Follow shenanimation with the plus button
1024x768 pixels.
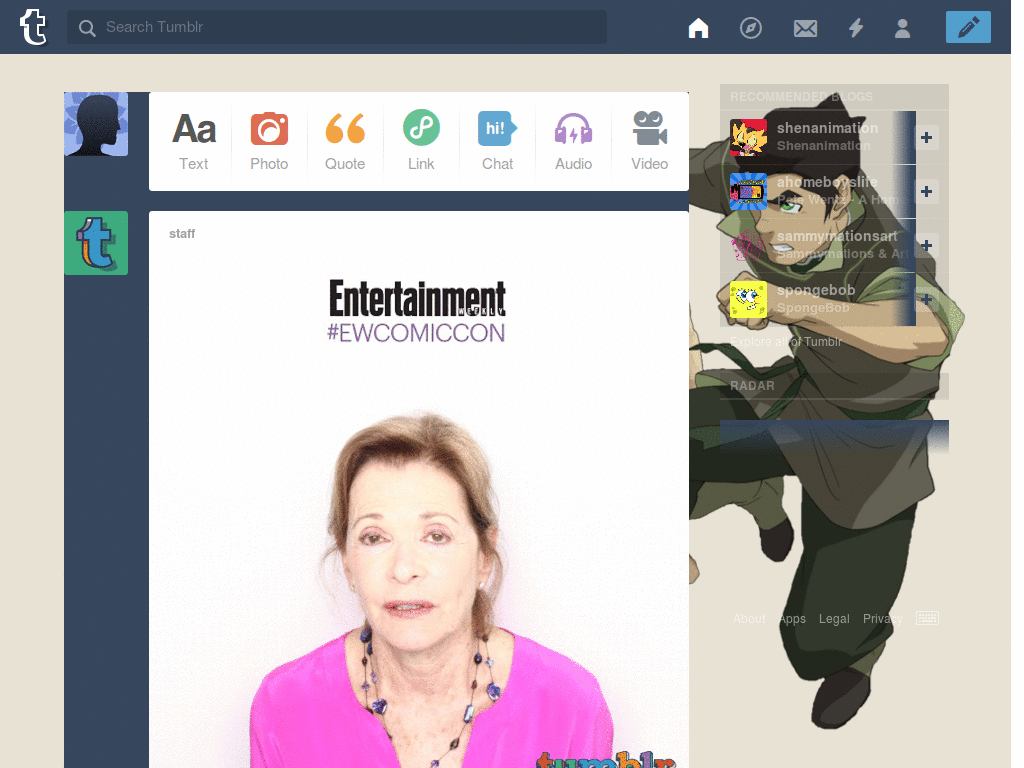[x=926, y=137]
